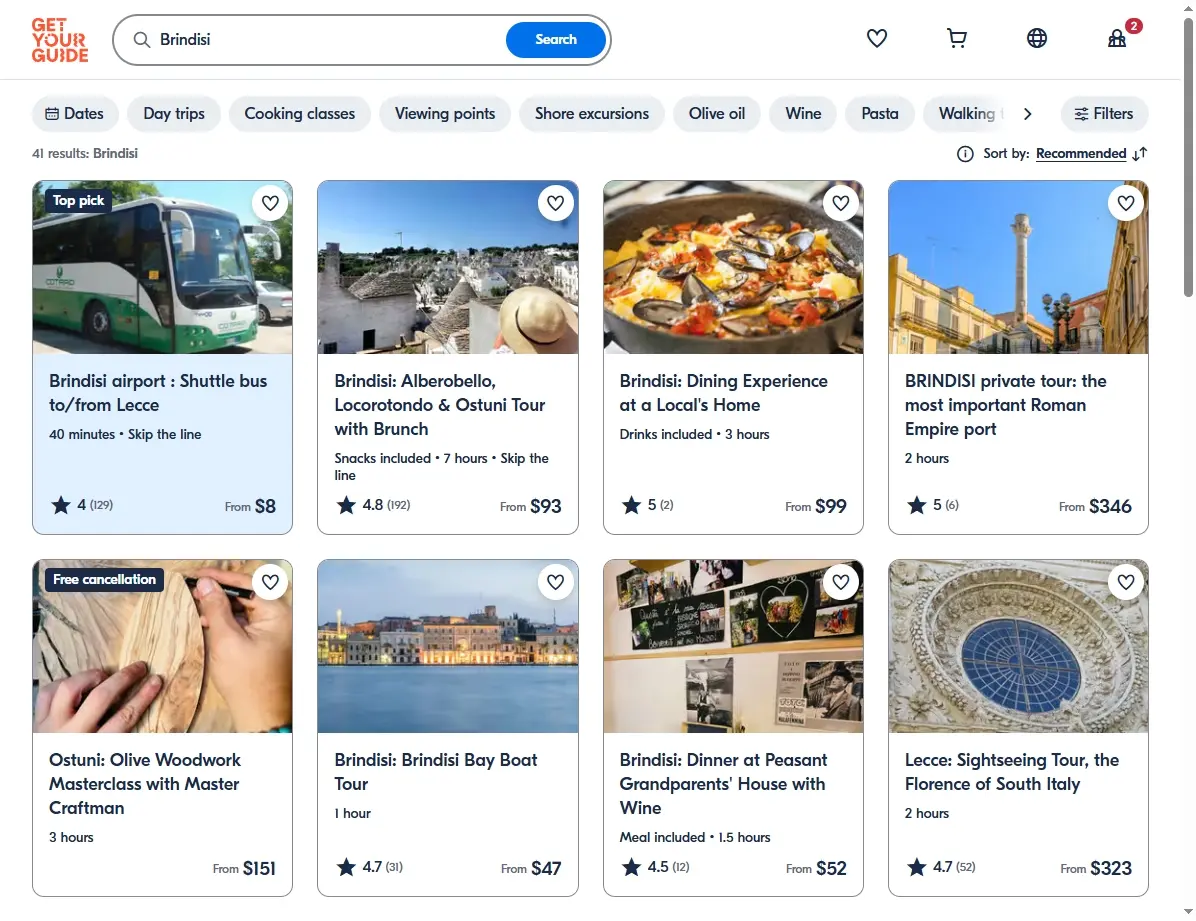Click the 'Drinks included • 3 hours' text
1196x921 pixels.
(x=694, y=434)
